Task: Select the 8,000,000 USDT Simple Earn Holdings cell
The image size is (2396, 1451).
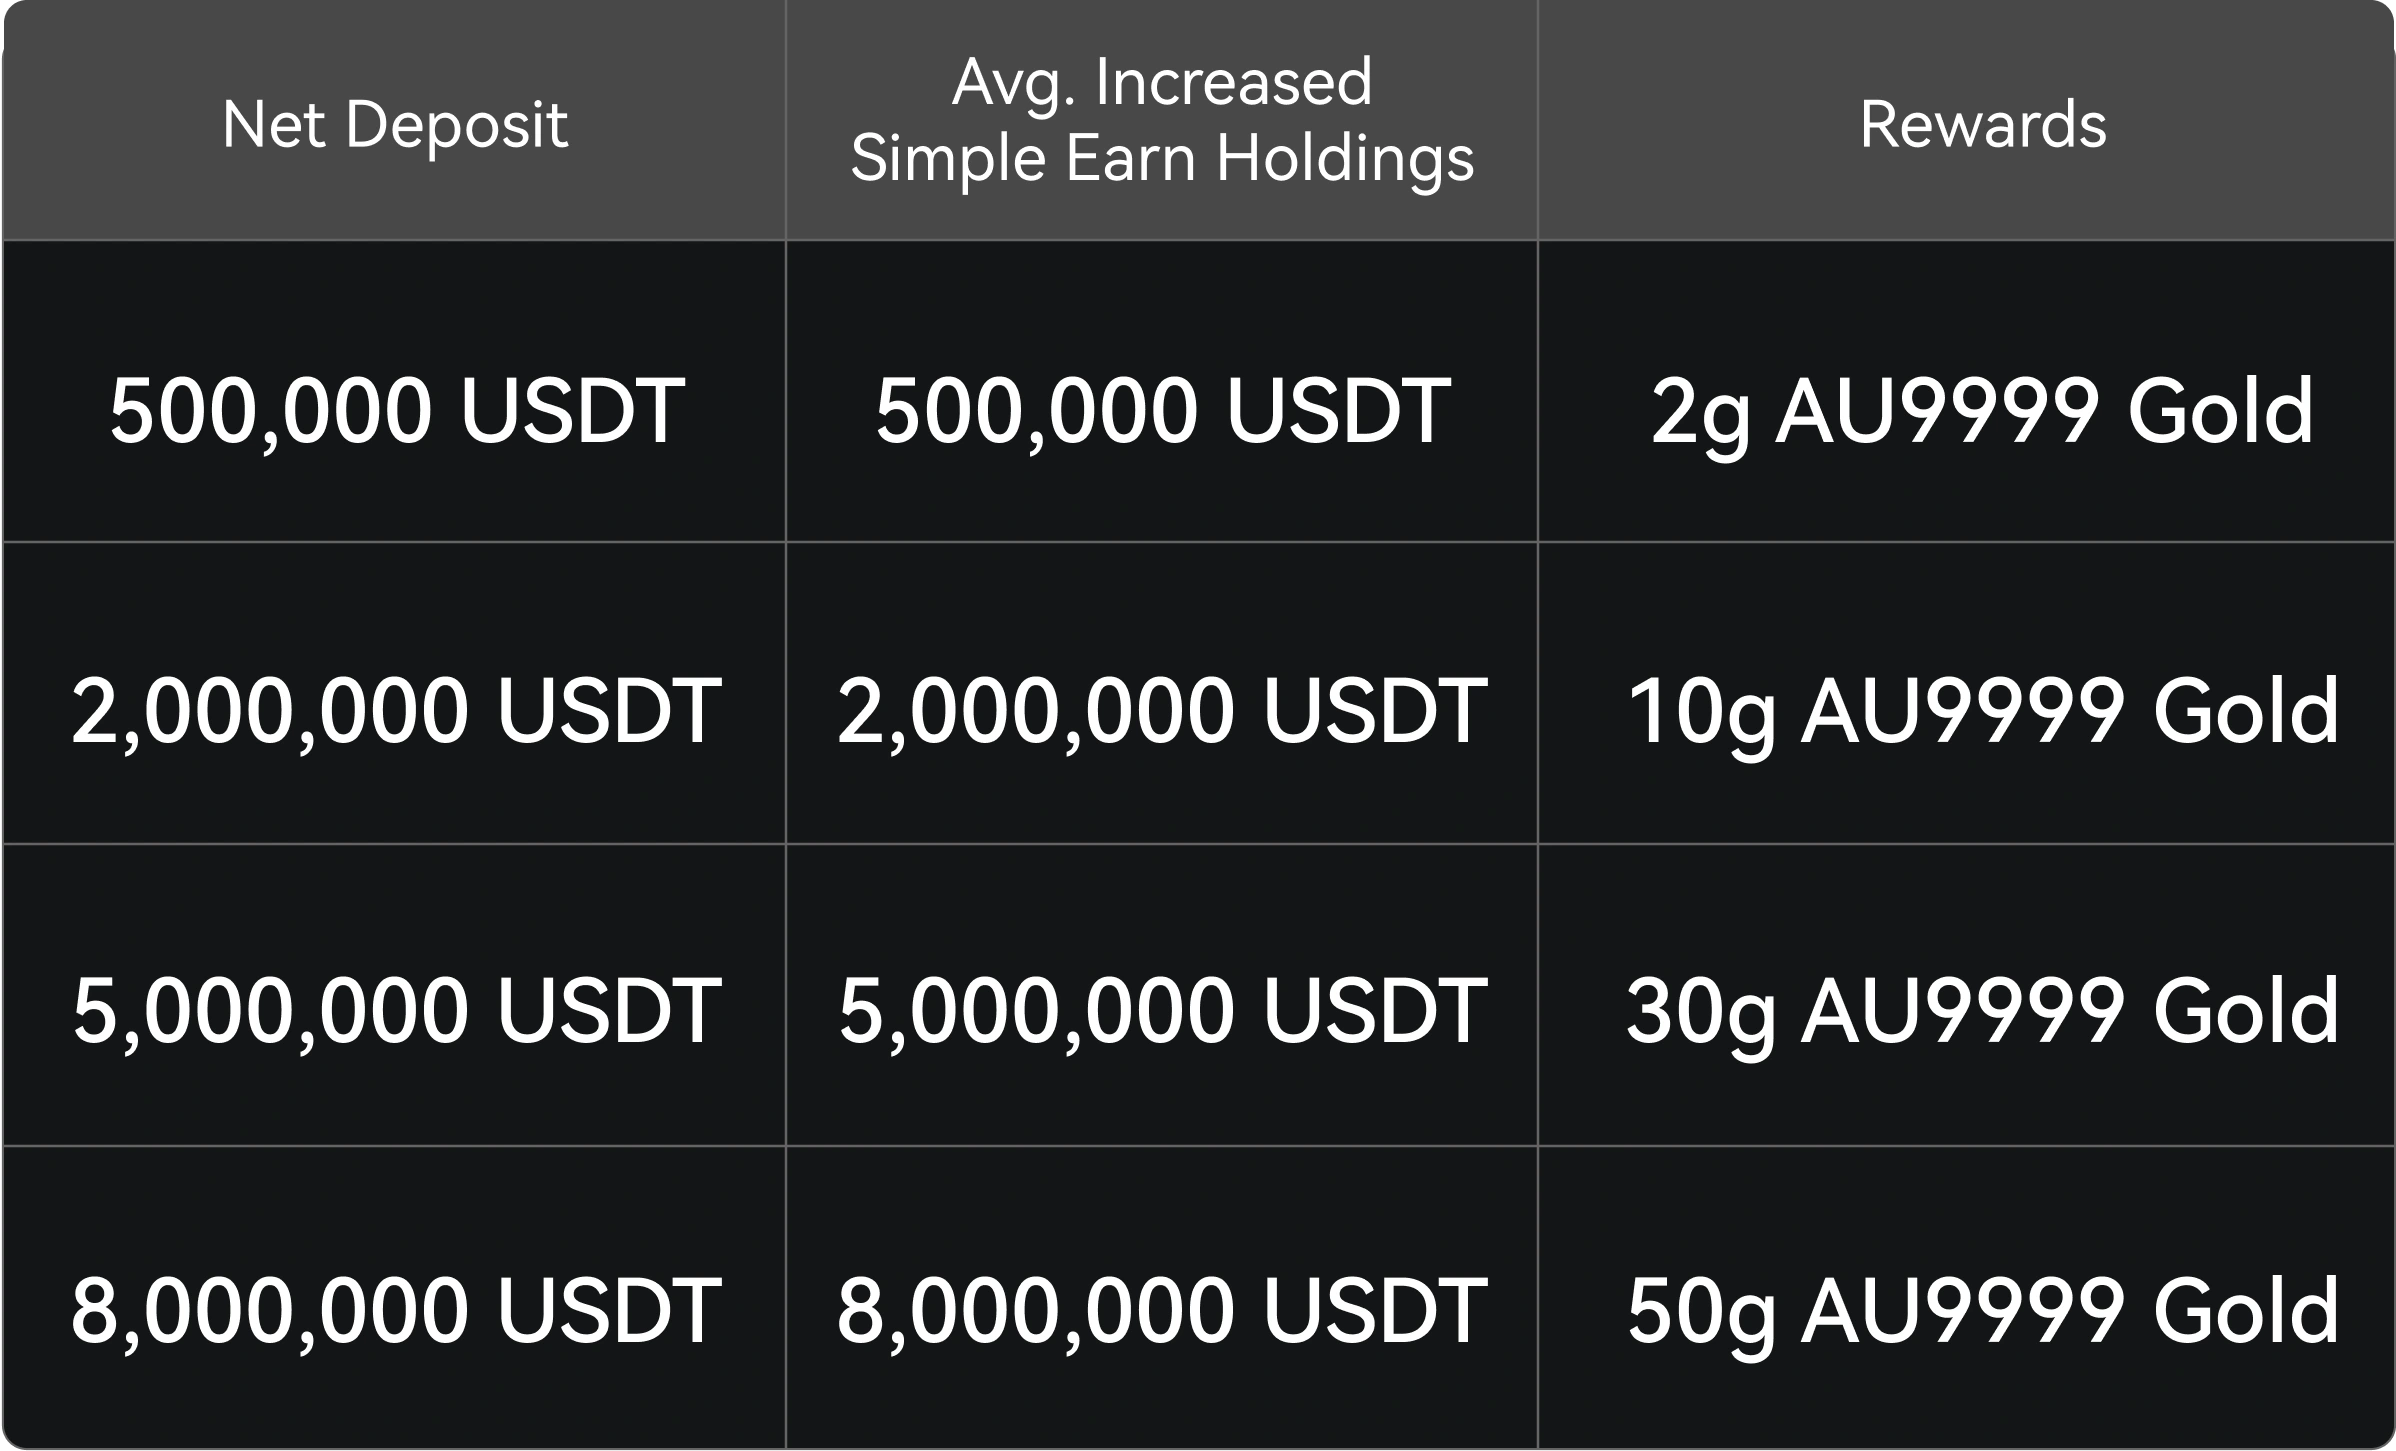Action: click(x=1162, y=1310)
